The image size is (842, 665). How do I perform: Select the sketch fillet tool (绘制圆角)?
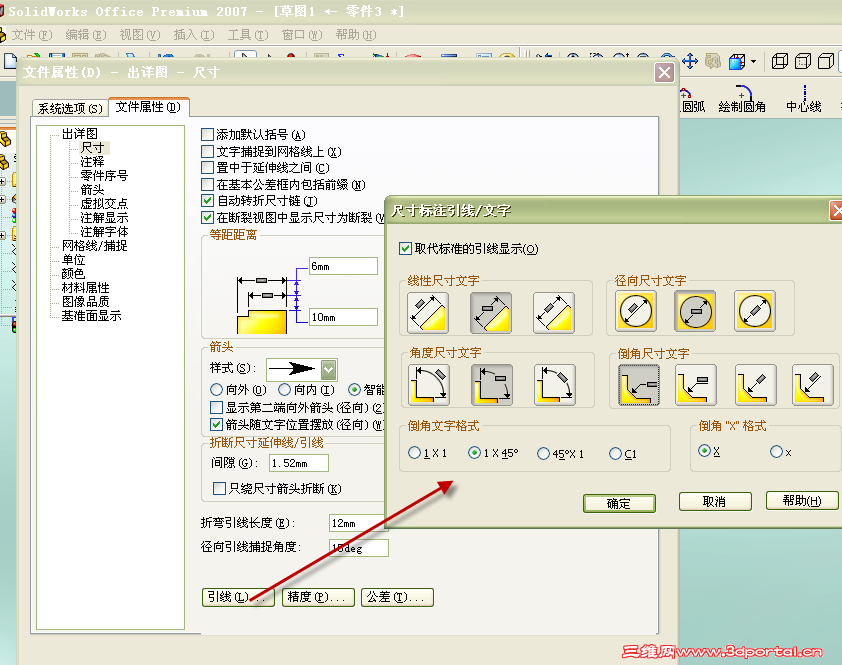742,99
